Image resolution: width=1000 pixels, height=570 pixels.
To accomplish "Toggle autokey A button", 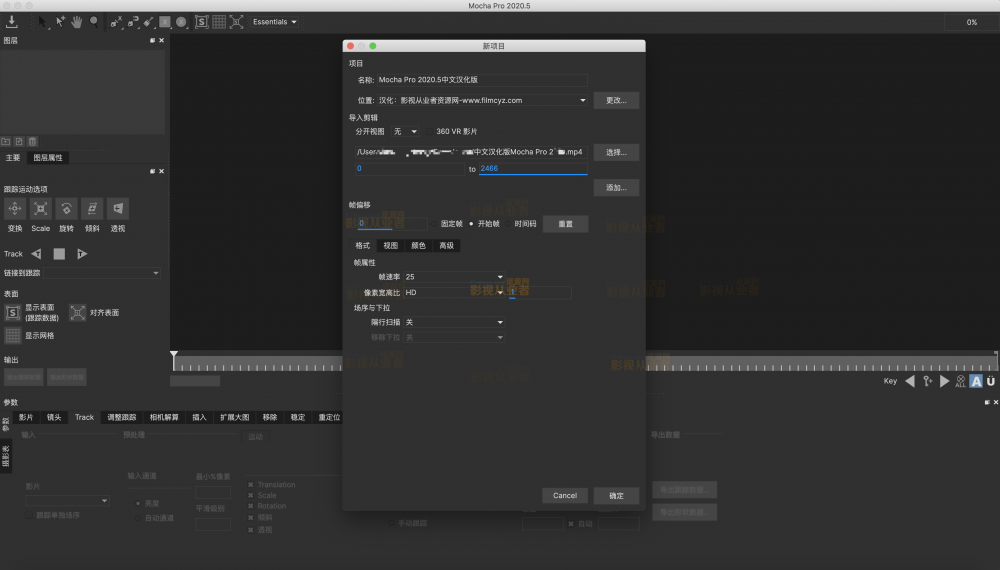I will (x=976, y=381).
